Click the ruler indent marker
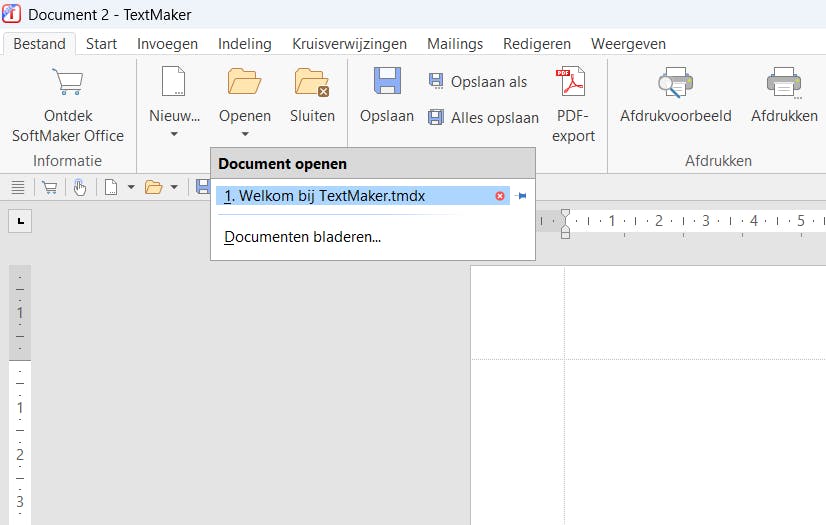826x525 pixels. click(565, 224)
